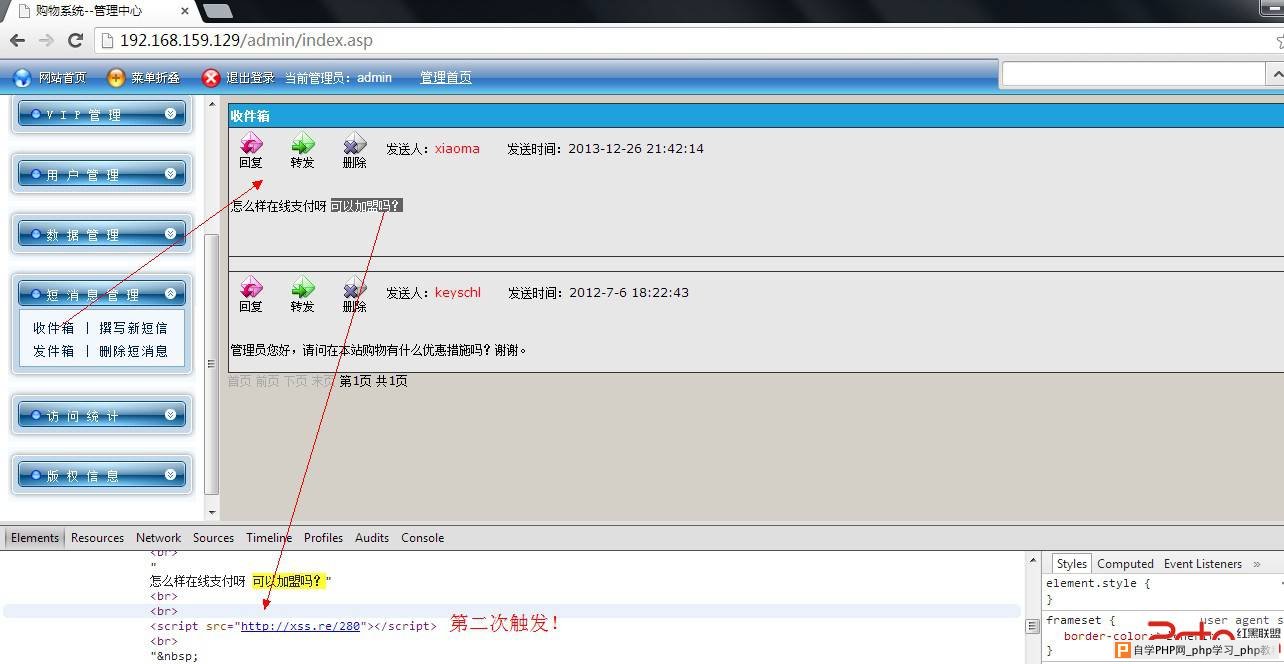Expand the 用户管理 section chevron

coord(170,174)
